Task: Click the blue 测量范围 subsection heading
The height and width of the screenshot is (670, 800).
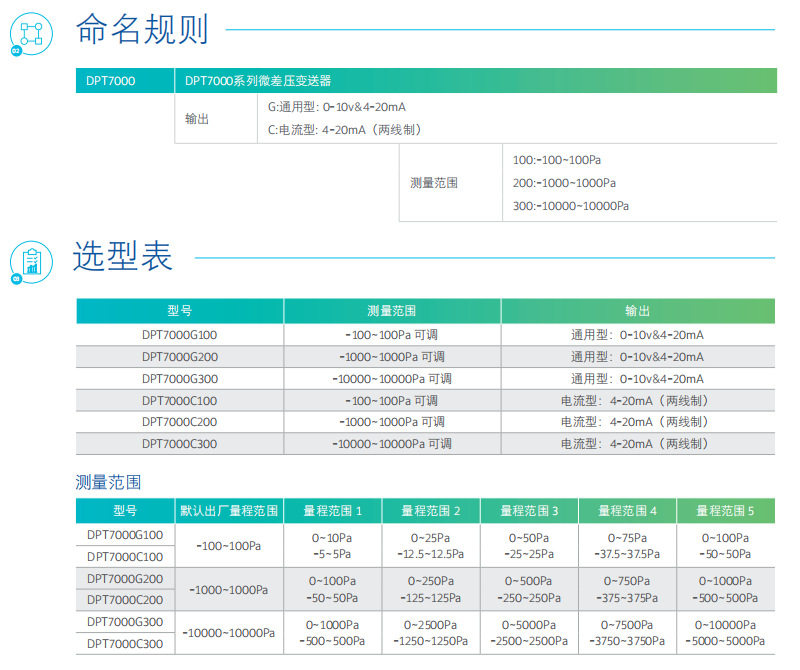Action: [x=108, y=482]
